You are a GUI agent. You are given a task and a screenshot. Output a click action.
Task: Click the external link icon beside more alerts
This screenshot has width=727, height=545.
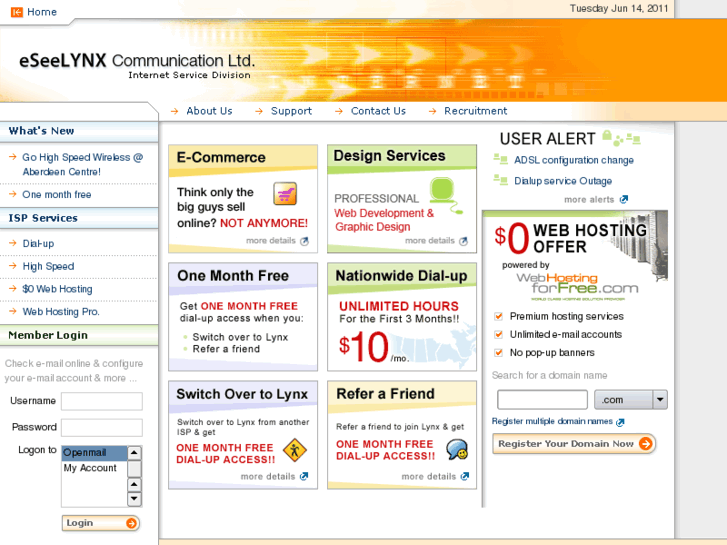pos(624,199)
